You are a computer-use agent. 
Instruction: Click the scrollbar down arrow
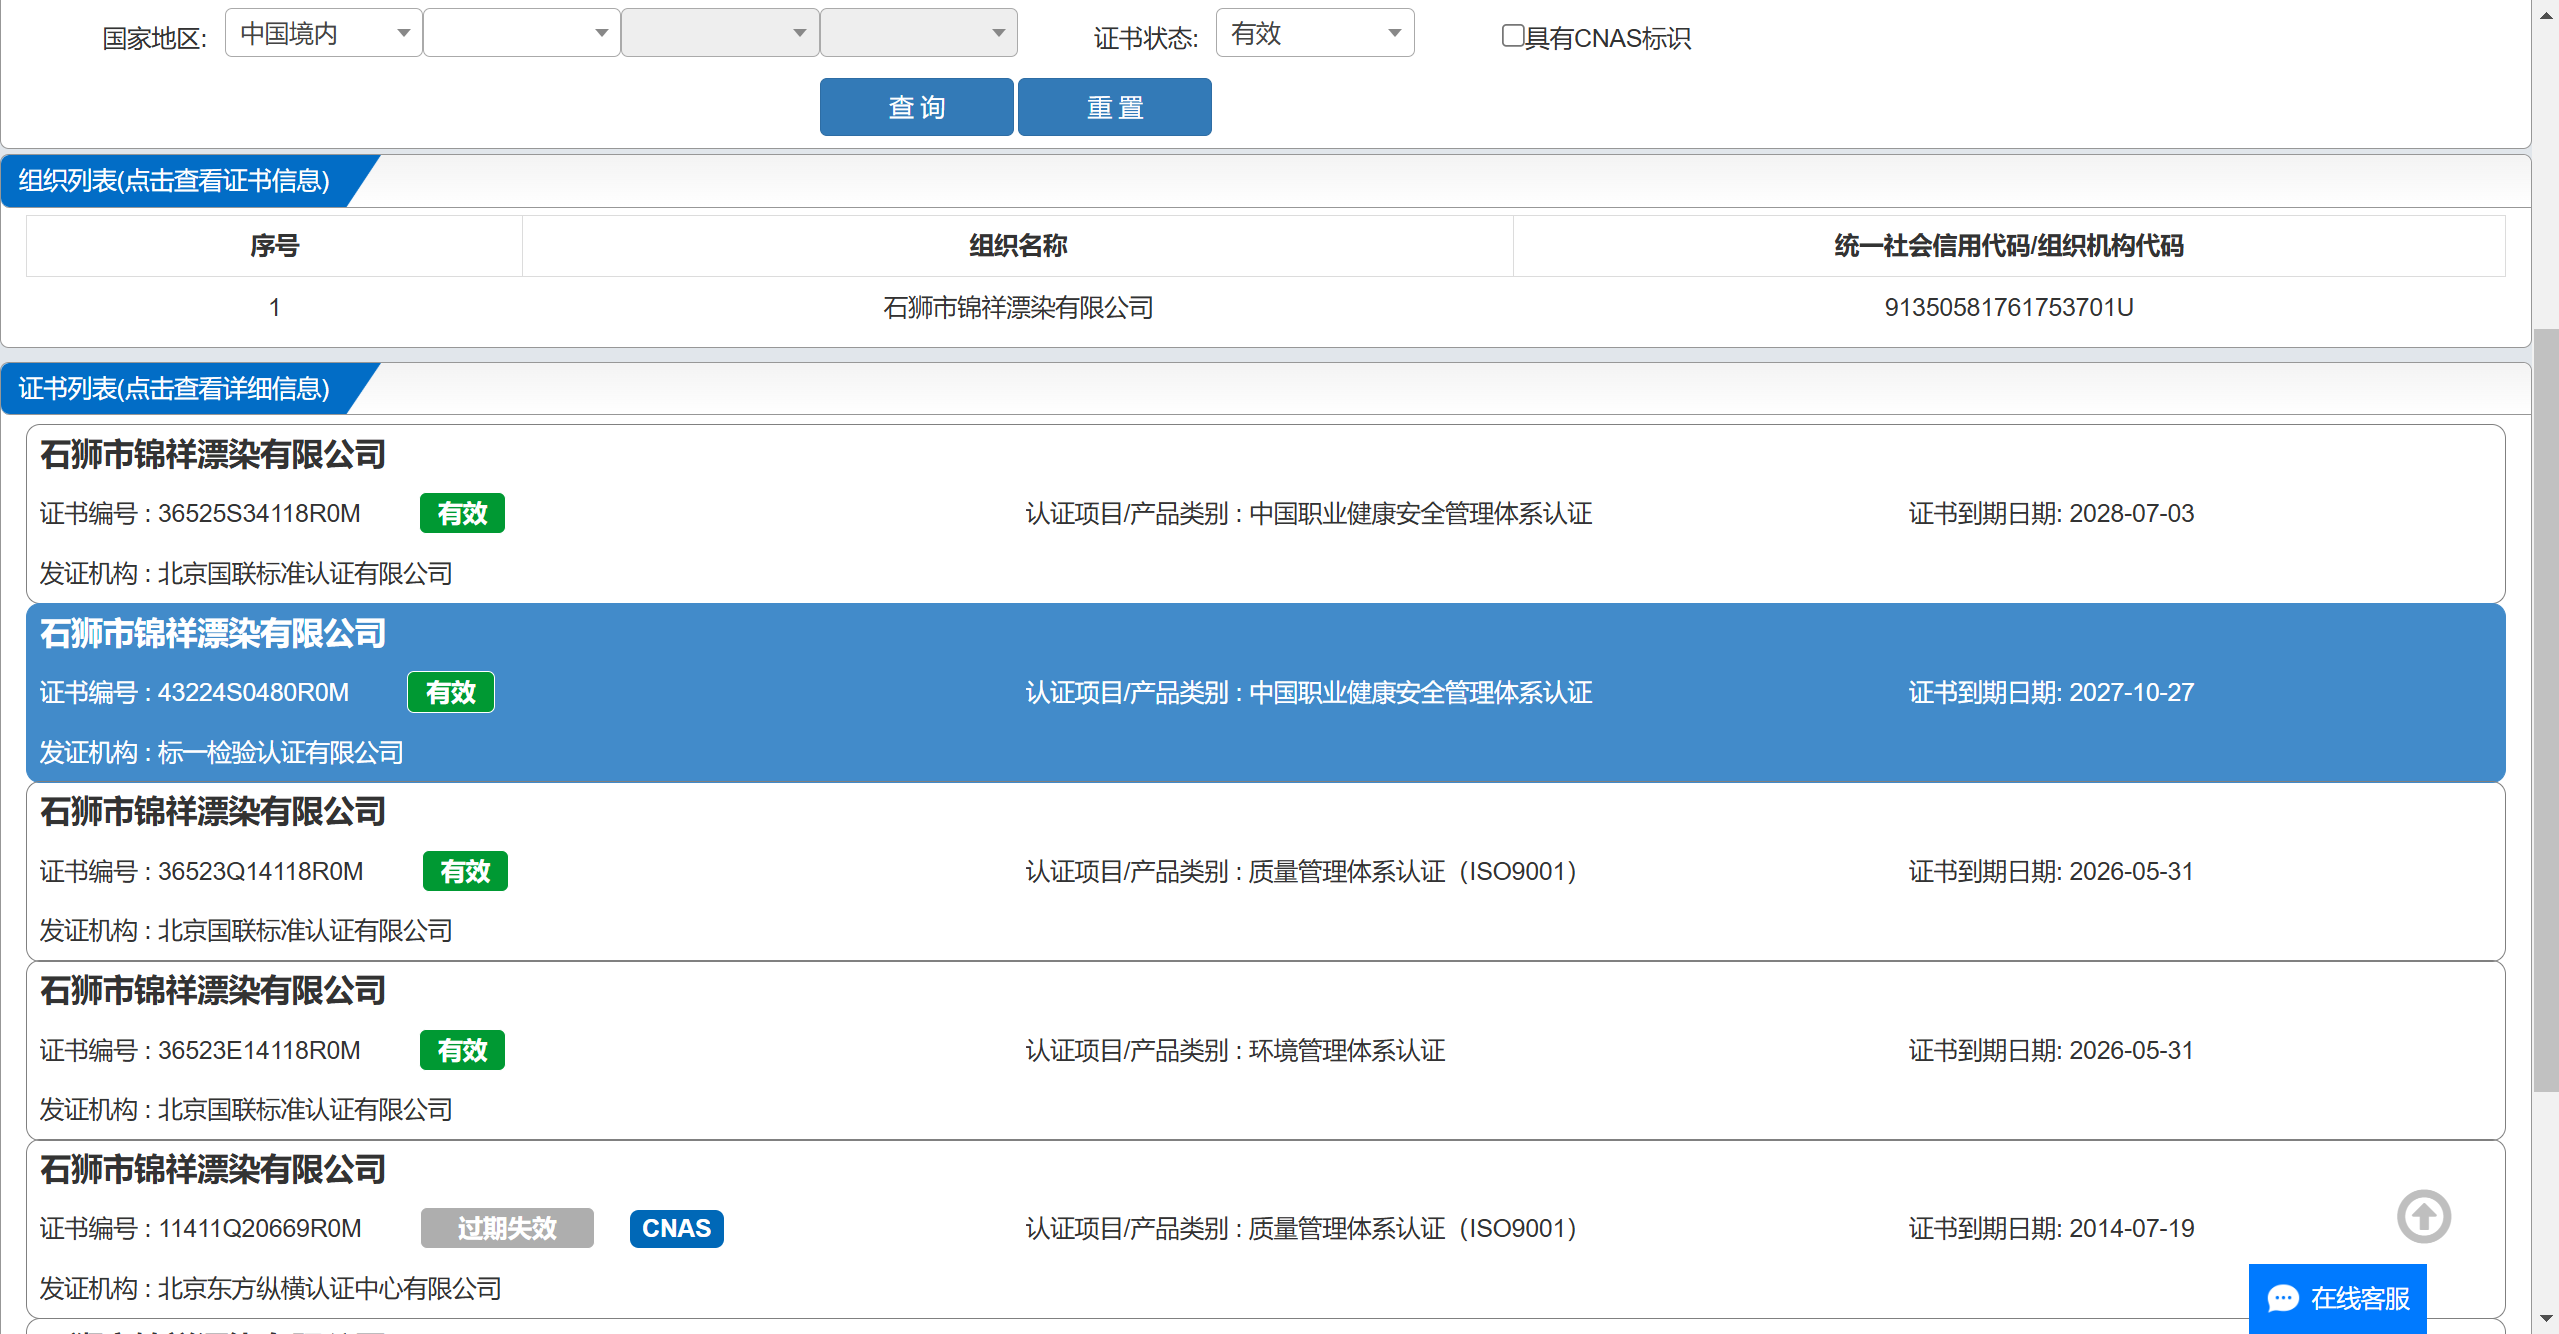(x=2546, y=1320)
